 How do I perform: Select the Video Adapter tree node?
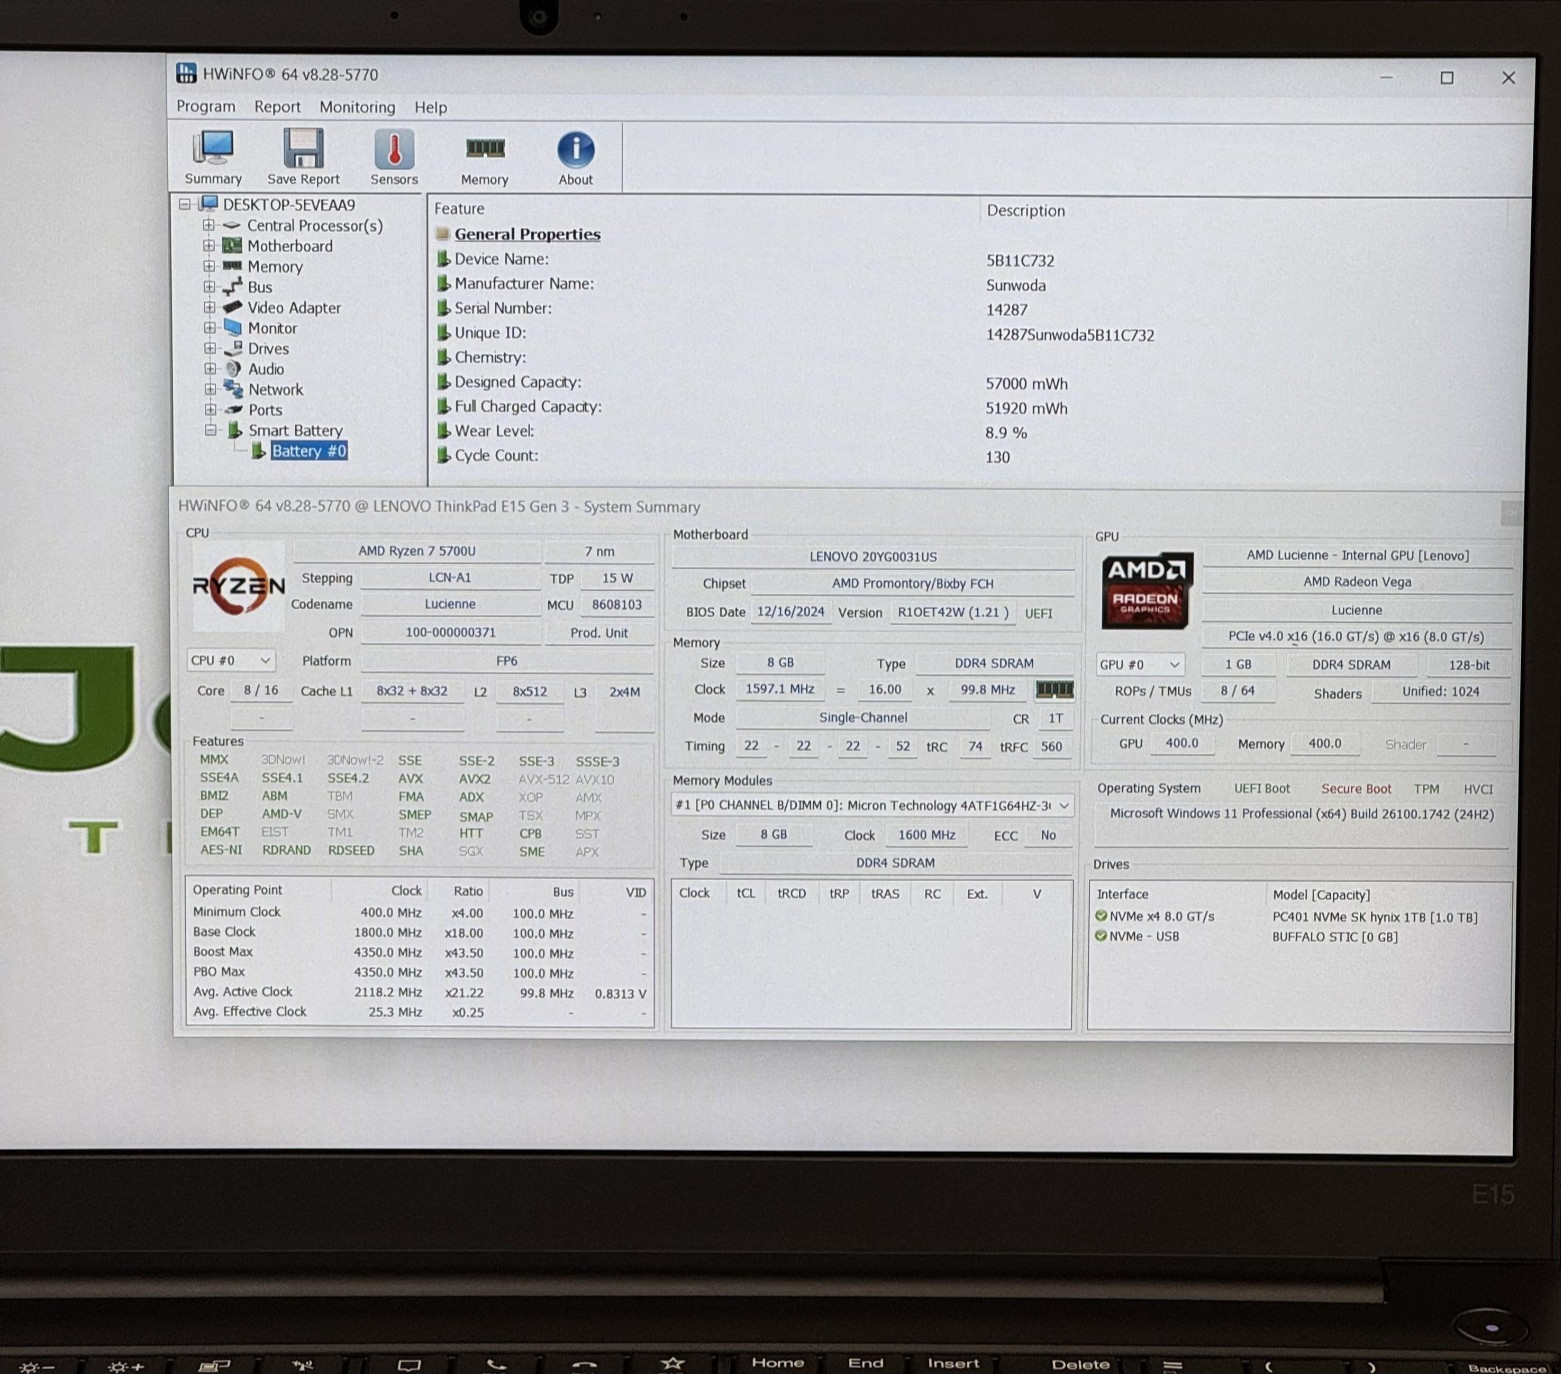click(294, 308)
